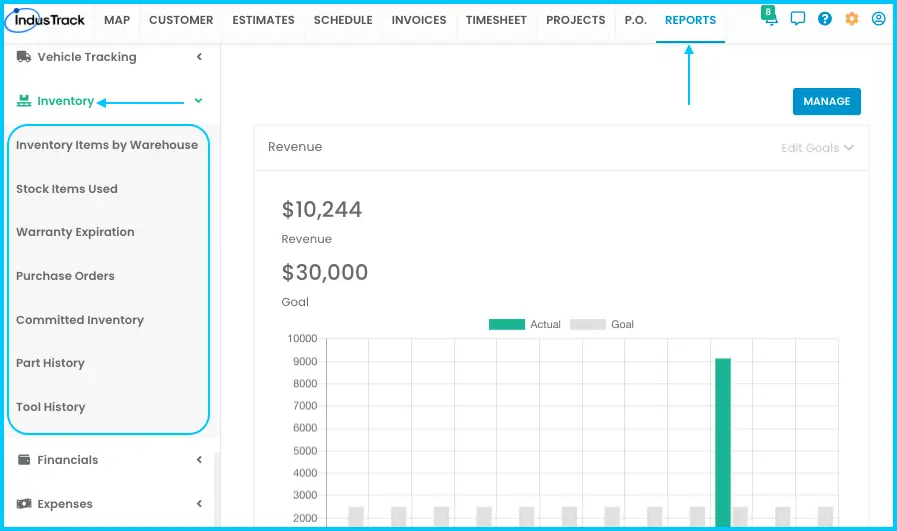897x531 pixels.
Task: Open the Edit Goals dropdown
Action: coord(817,148)
